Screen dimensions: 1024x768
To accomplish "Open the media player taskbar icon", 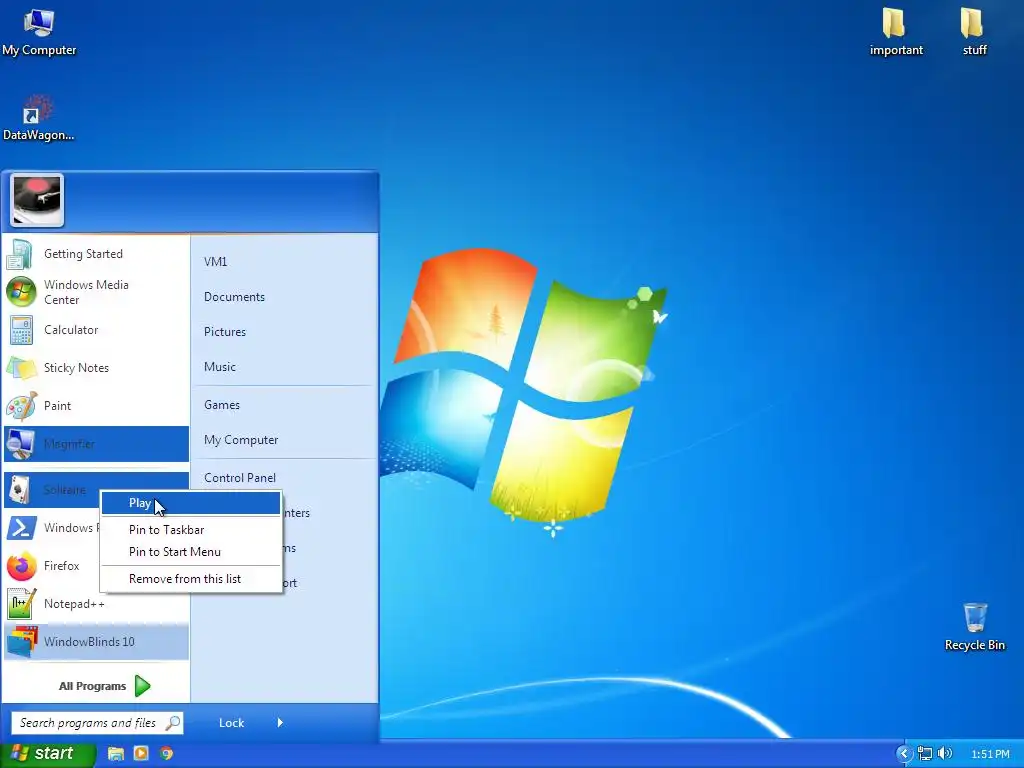I will pyautogui.click(x=140, y=754).
